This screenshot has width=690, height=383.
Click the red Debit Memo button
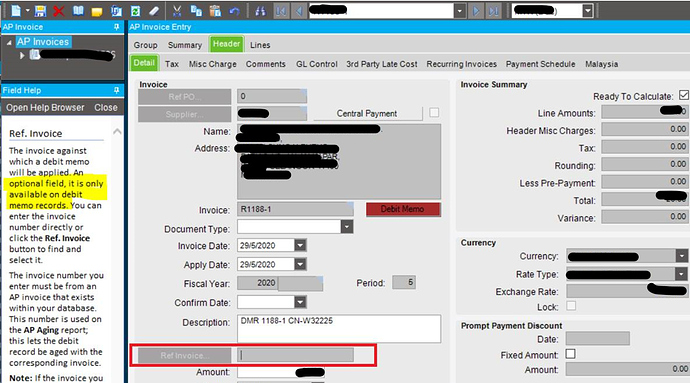tap(403, 209)
